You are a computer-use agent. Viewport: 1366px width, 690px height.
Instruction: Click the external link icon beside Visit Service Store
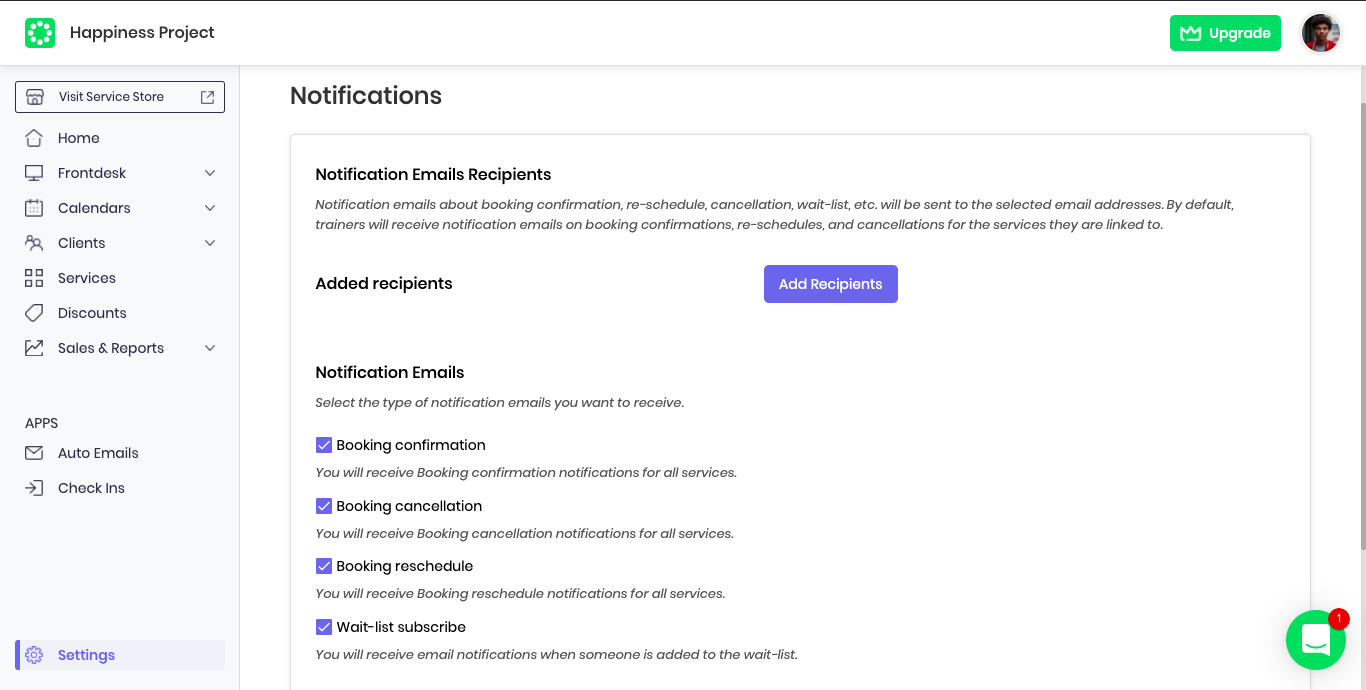pyautogui.click(x=207, y=97)
